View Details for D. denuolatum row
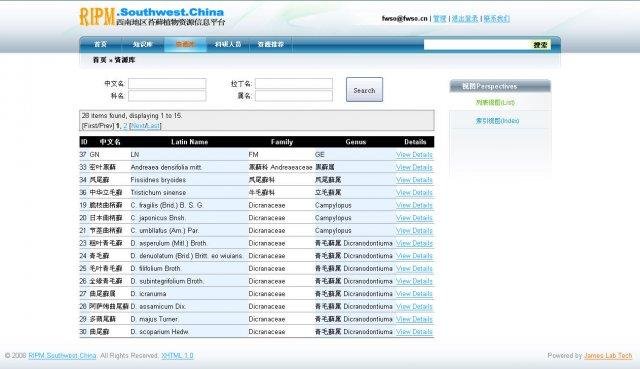This screenshot has width=640, height=369. [414, 256]
